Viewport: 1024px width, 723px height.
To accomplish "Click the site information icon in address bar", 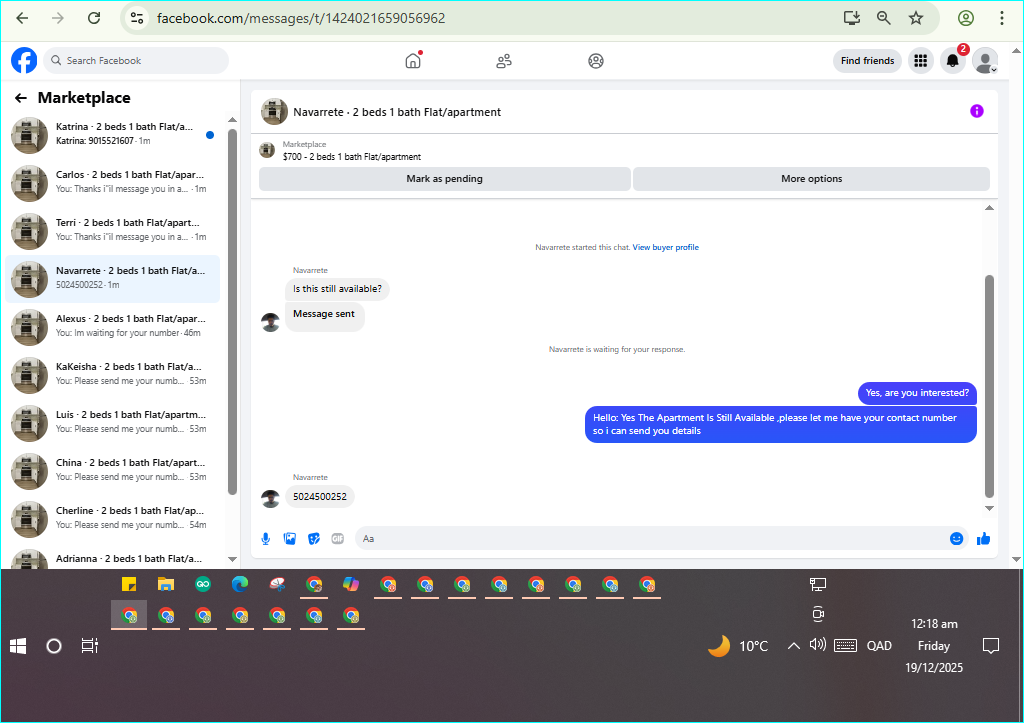I will tap(136, 18).
